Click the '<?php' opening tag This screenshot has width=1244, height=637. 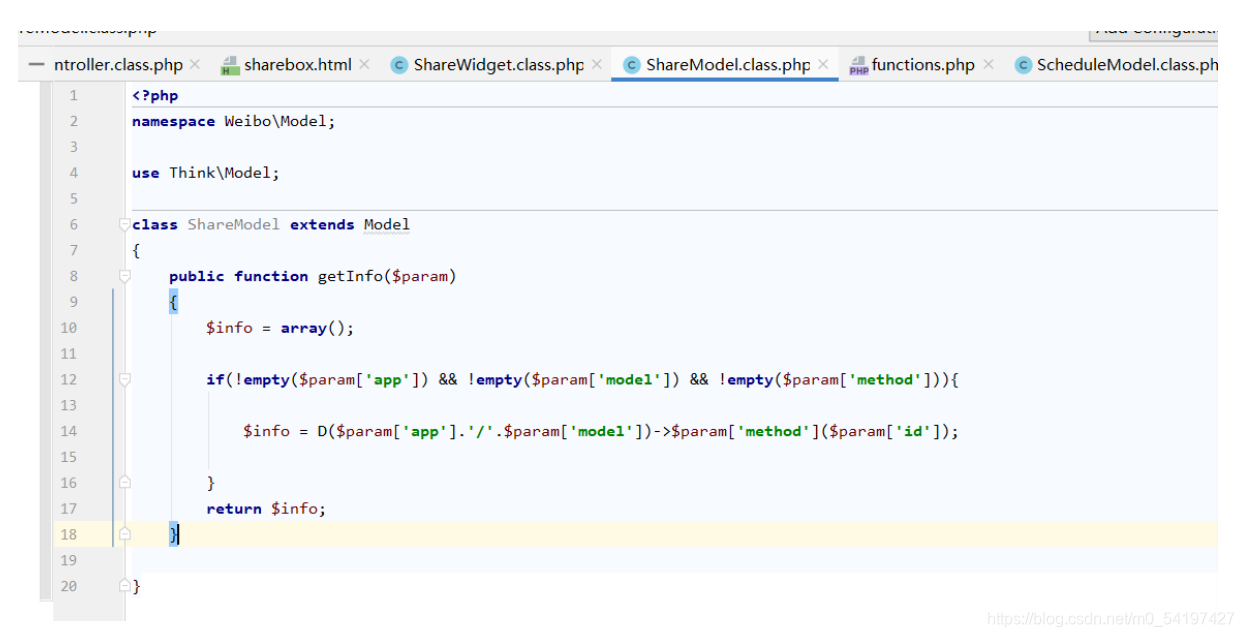(x=155, y=96)
